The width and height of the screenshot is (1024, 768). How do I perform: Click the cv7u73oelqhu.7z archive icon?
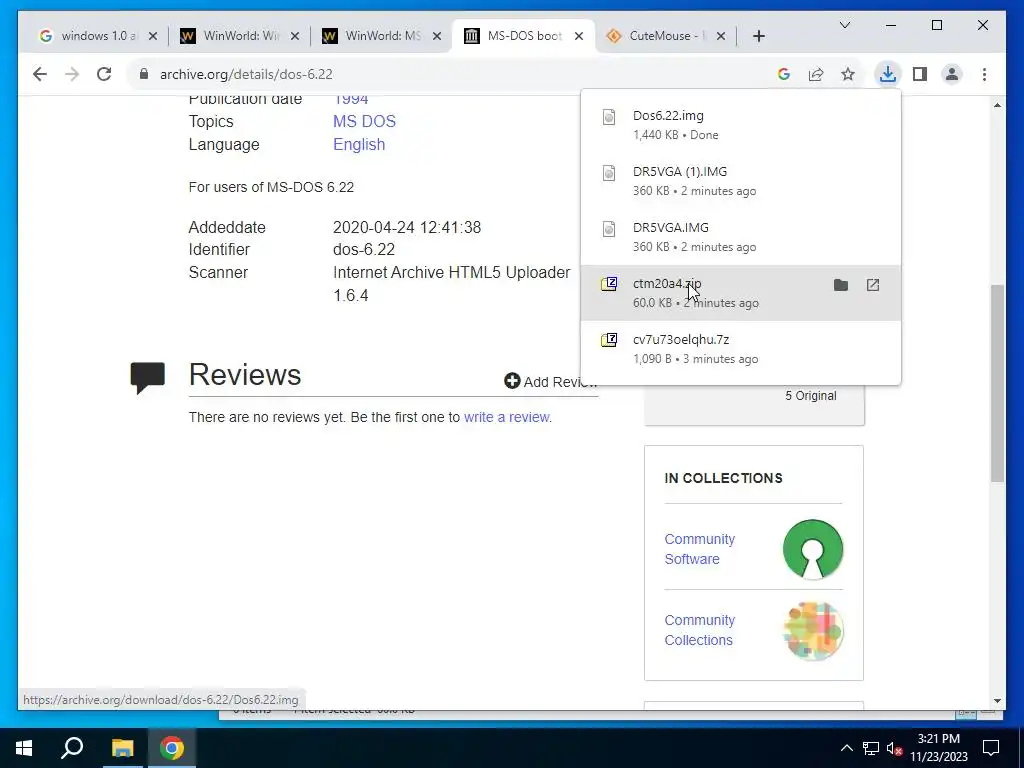point(609,340)
